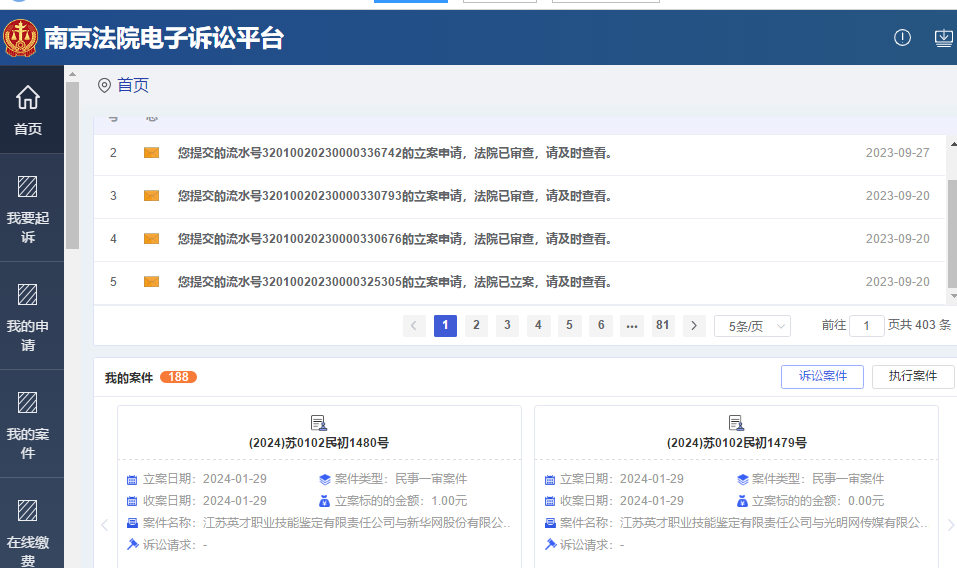The height and width of the screenshot is (568, 957).
Task: Go to page 3 of messages
Action: (x=507, y=325)
